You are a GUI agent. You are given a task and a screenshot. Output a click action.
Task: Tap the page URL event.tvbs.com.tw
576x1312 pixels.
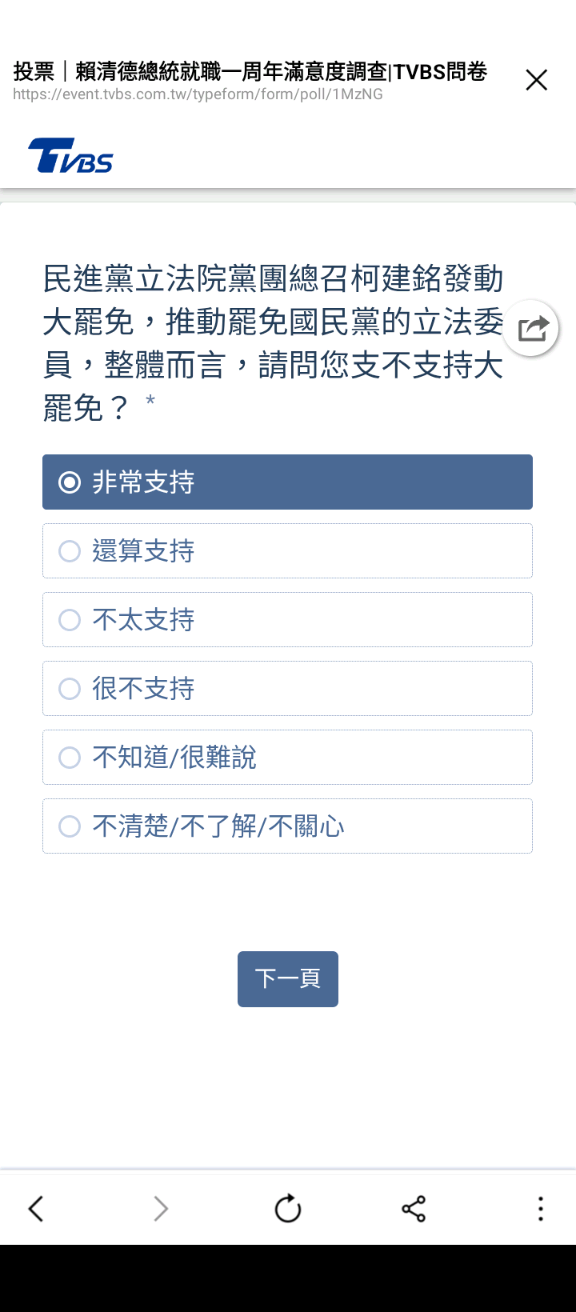(198, 94)
